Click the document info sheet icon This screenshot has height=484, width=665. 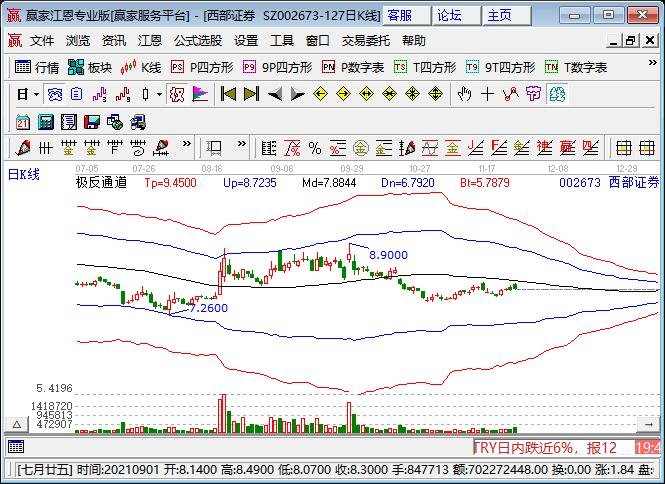click(76, 94)
